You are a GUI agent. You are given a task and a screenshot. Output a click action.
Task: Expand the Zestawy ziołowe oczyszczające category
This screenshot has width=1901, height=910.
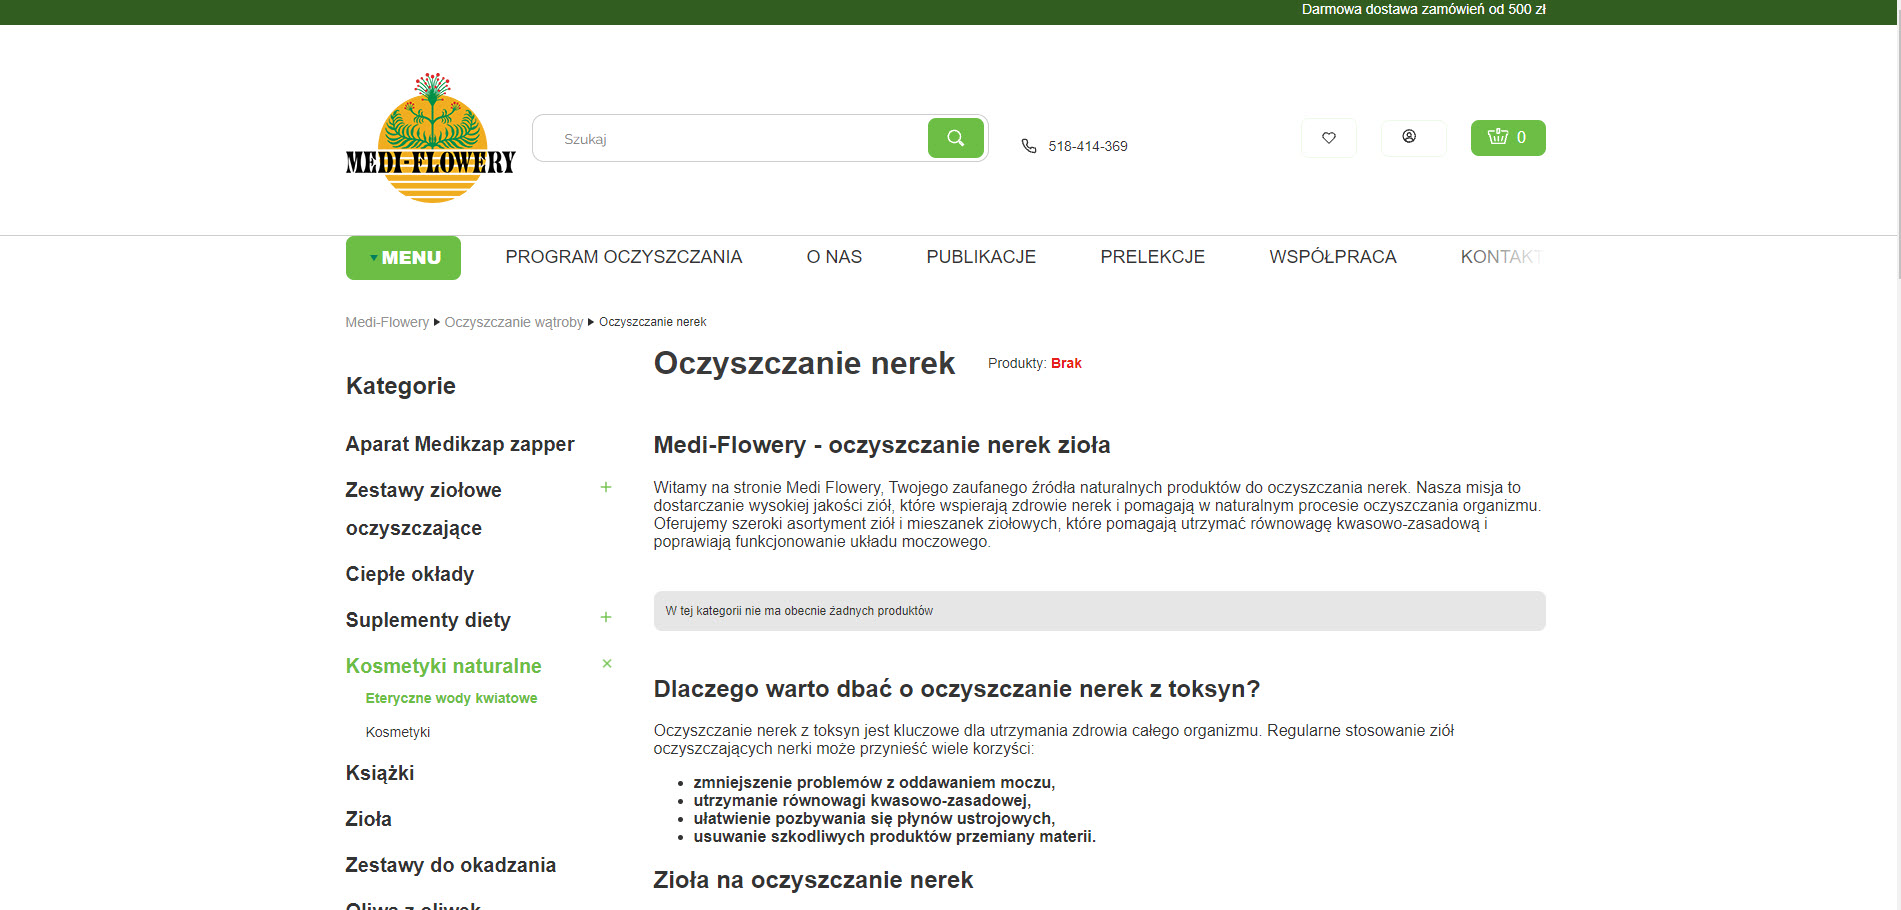coord(606,487)
